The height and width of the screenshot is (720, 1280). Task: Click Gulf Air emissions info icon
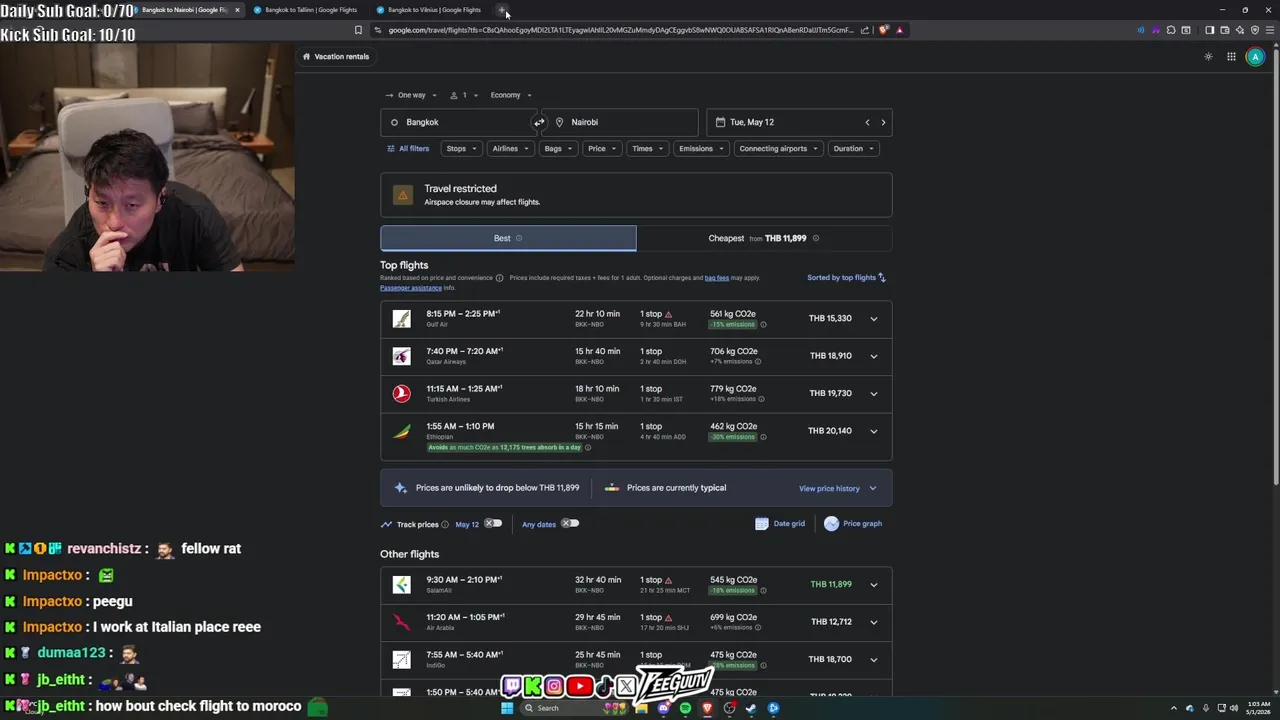click(x=763, y=325)
